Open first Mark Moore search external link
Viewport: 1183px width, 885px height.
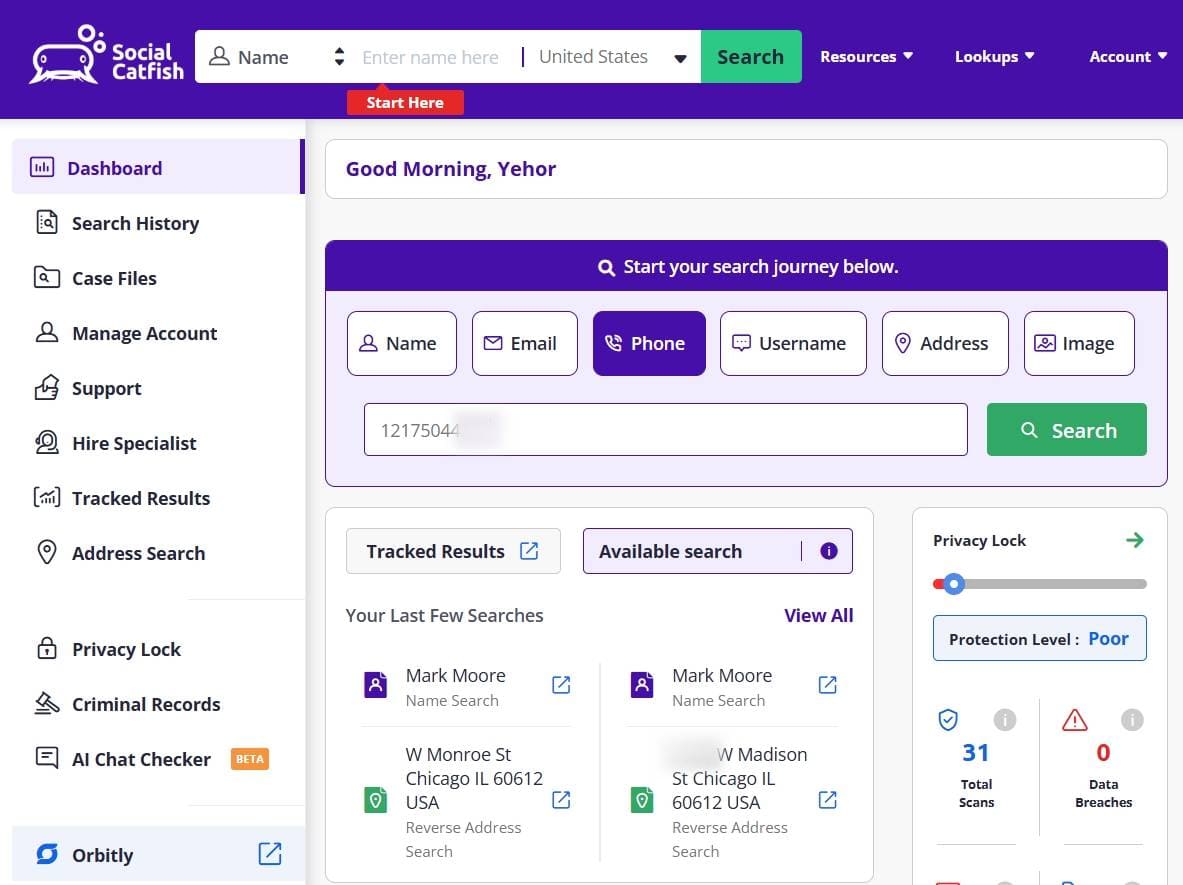[561, 684]
